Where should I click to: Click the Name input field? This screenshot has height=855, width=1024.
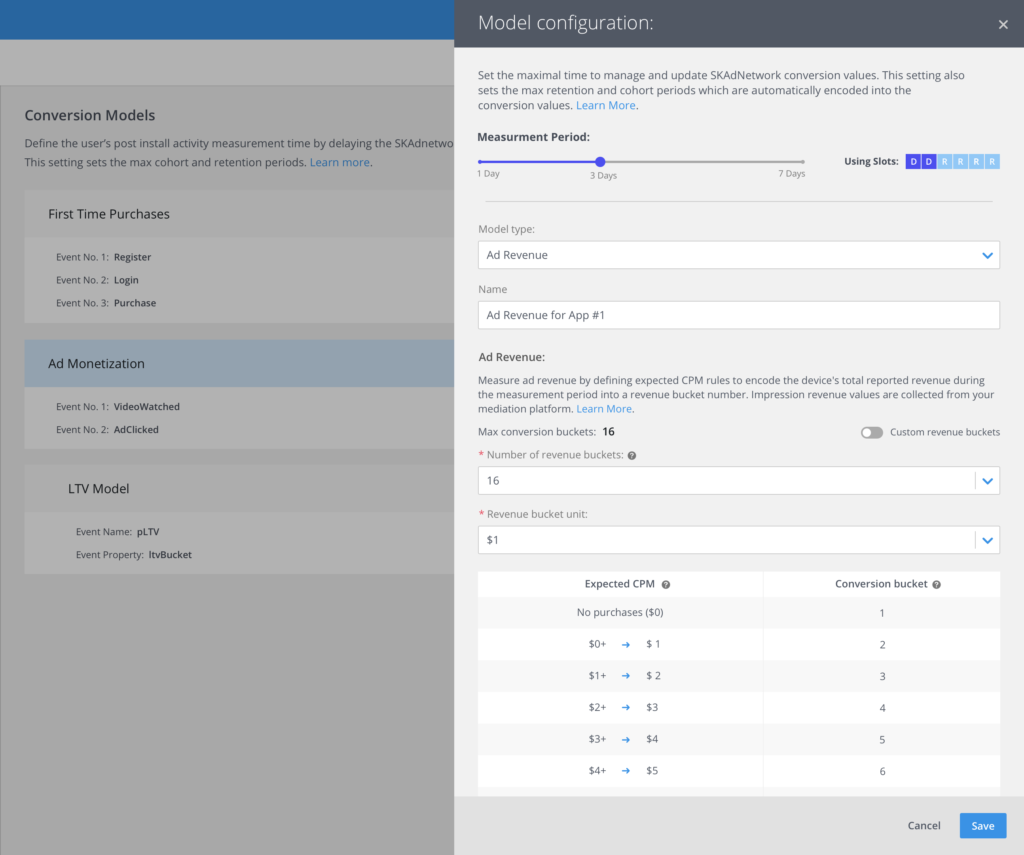[738, 315]
